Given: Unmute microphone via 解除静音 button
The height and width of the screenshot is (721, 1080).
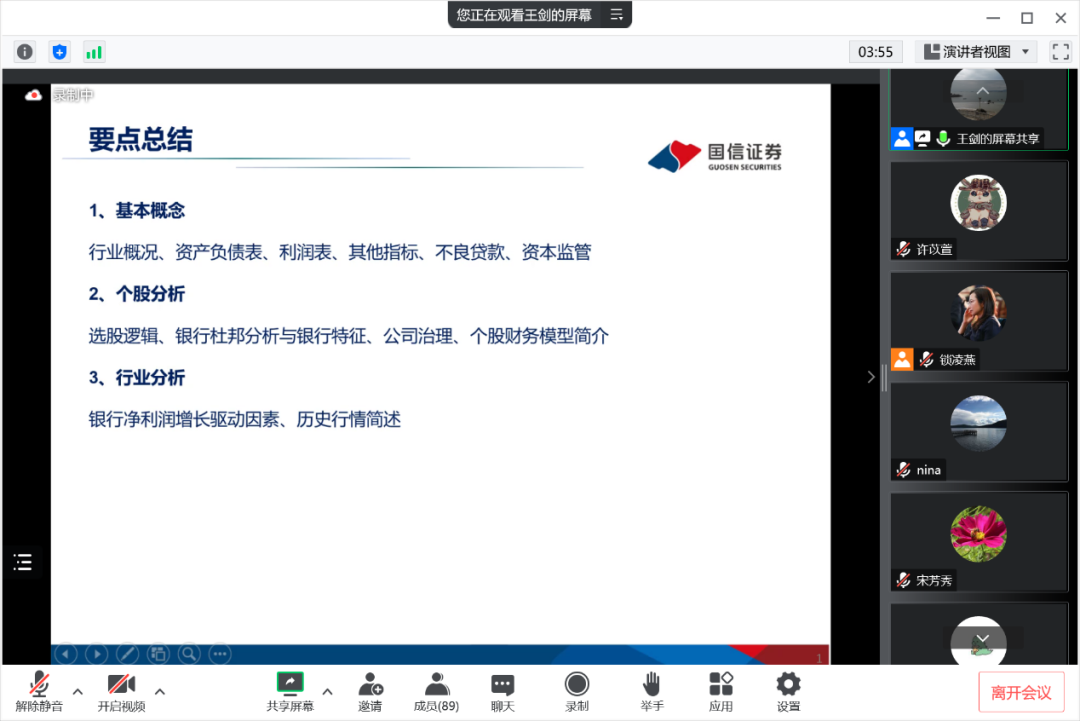Looking at the screenshot, I should tap(39, 691).
